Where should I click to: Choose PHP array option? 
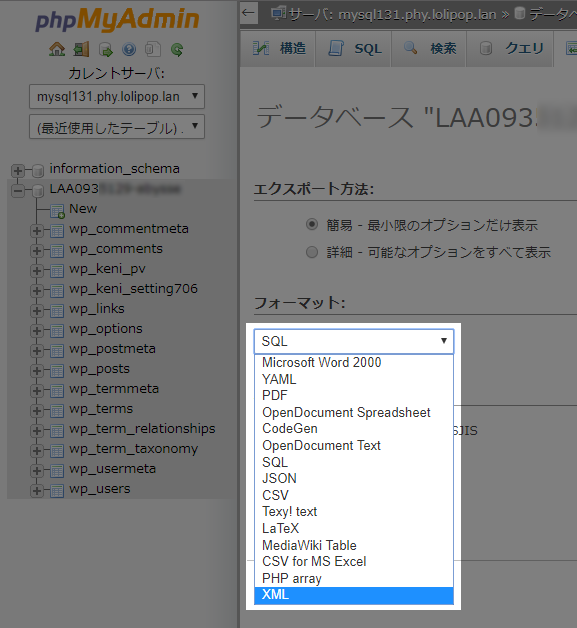tap(354, 579)
